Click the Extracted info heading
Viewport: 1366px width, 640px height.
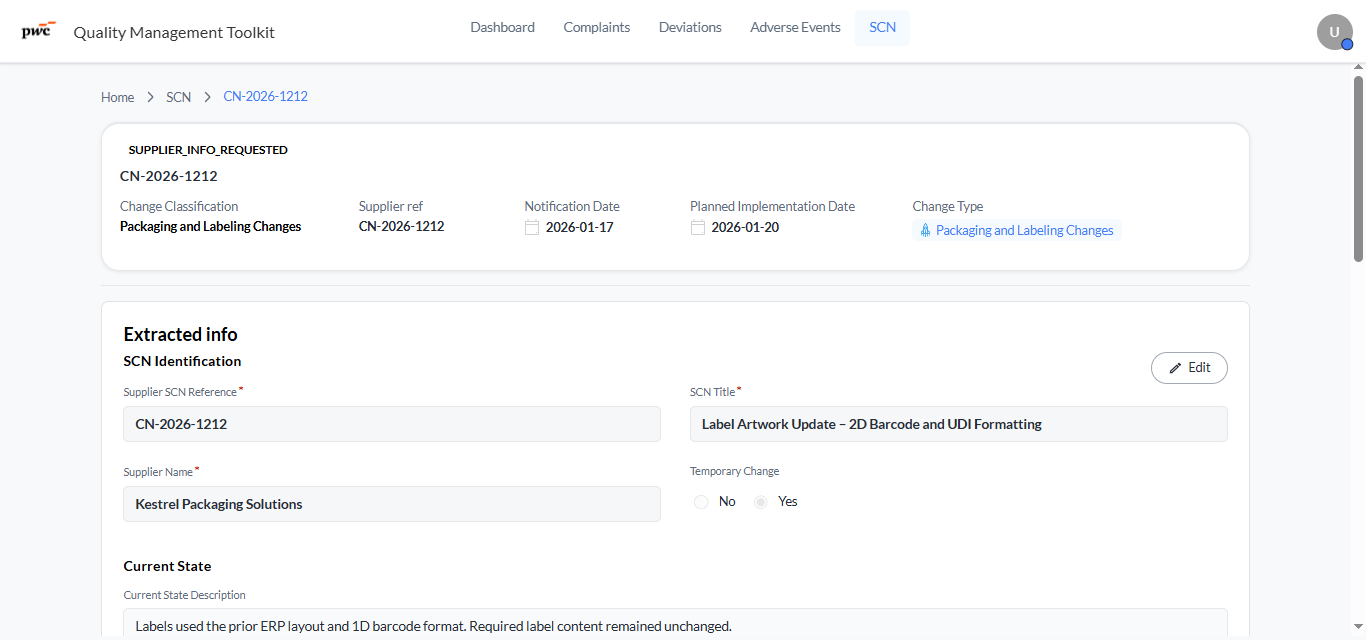(180, 335)
